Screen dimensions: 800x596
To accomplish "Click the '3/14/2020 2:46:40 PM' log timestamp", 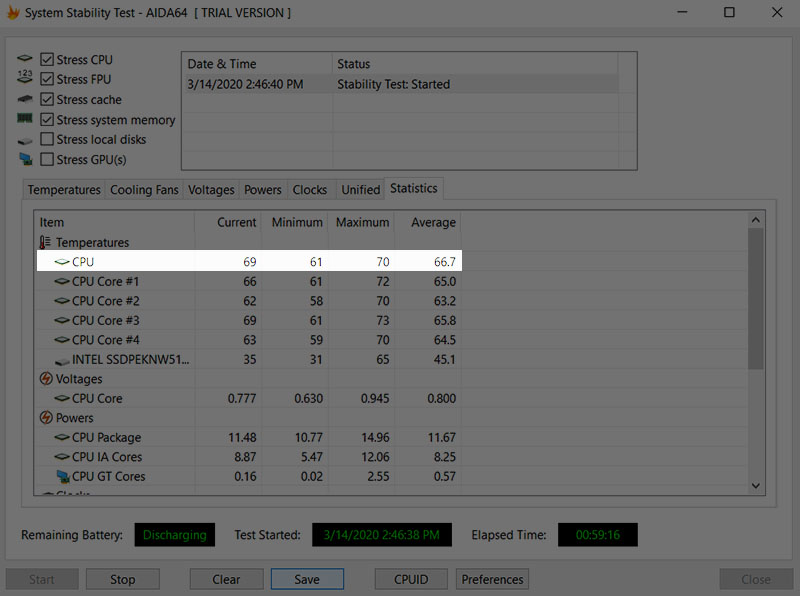I will 245,84.
